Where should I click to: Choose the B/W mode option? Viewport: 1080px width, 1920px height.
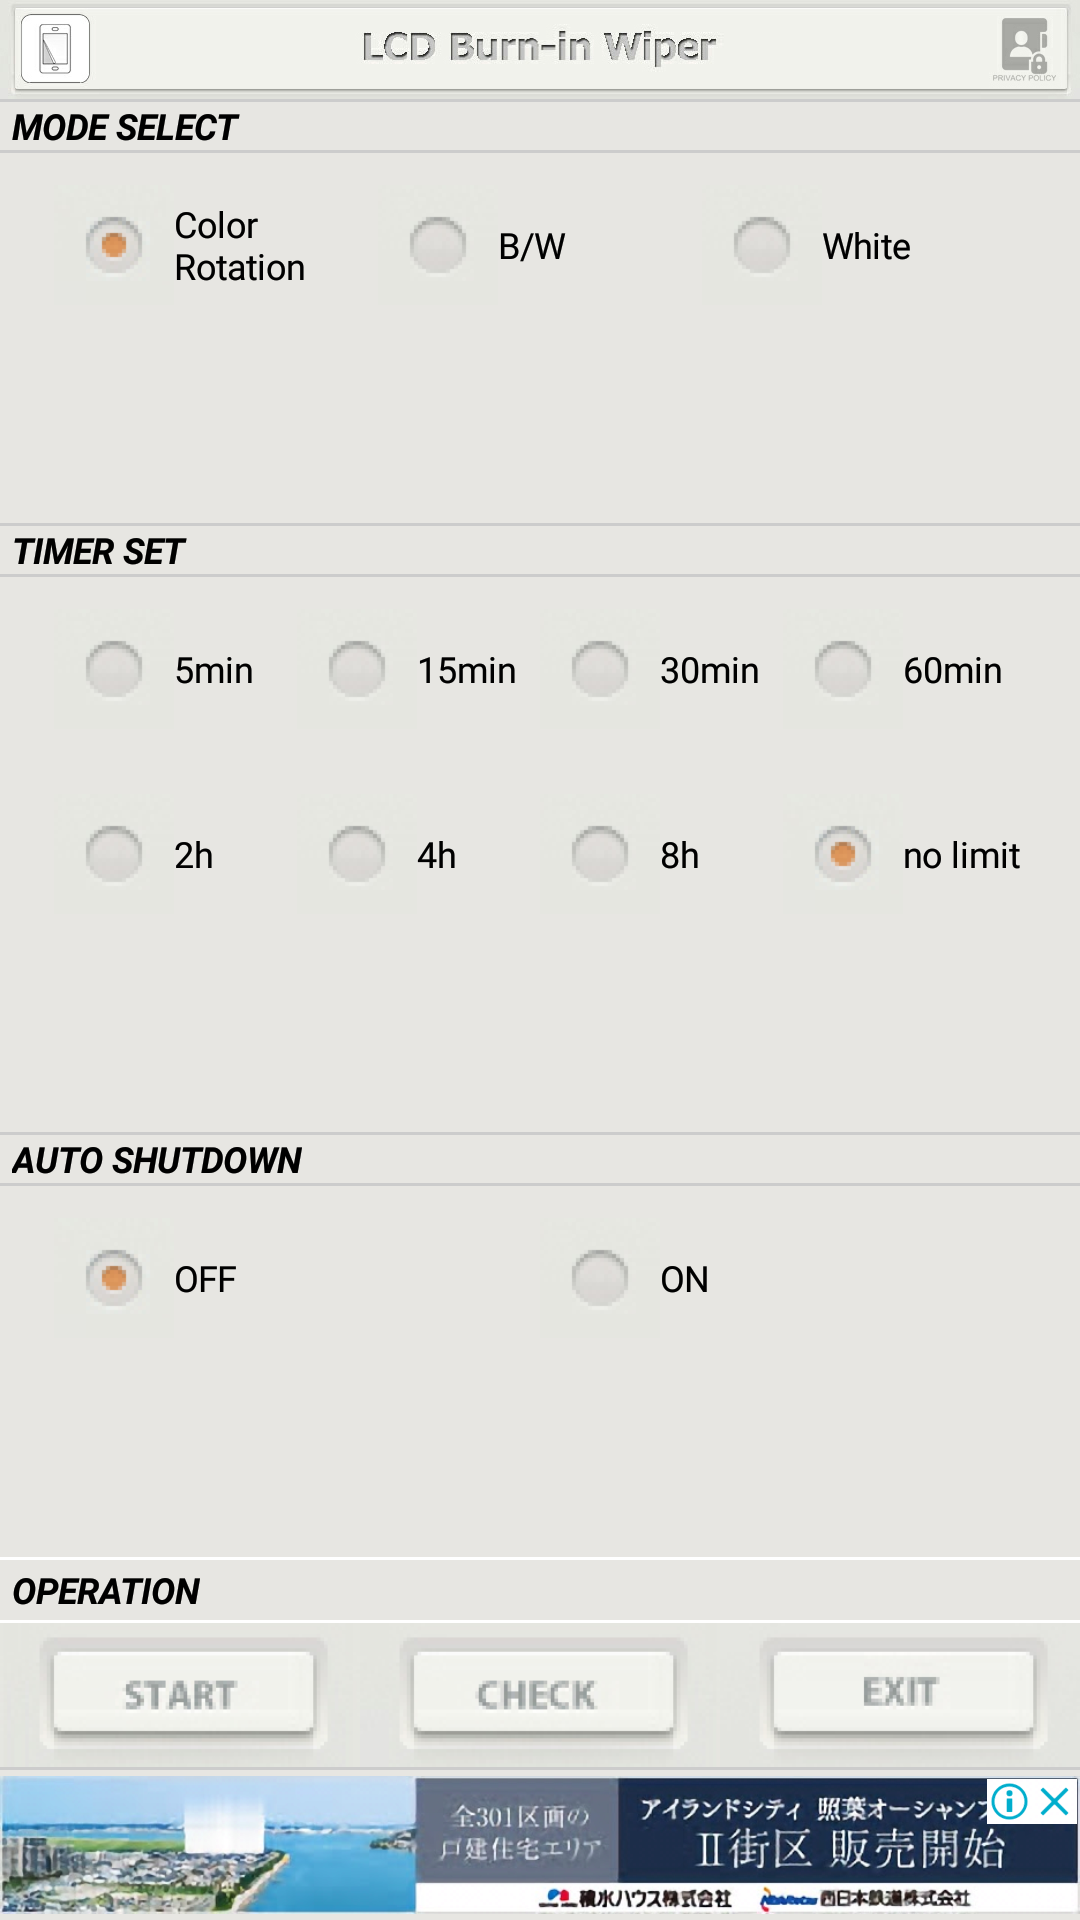coord(438,245)
